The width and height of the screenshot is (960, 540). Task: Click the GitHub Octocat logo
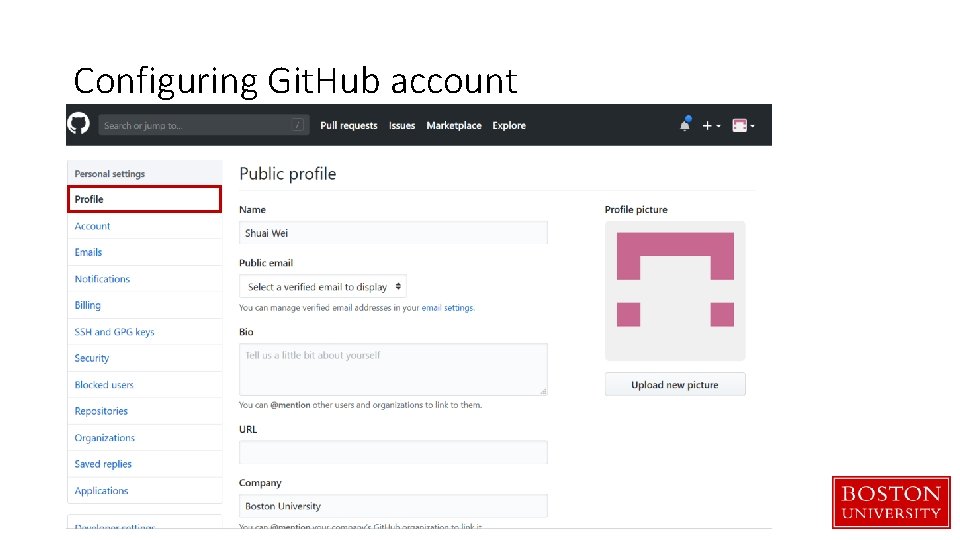(78, 124)
